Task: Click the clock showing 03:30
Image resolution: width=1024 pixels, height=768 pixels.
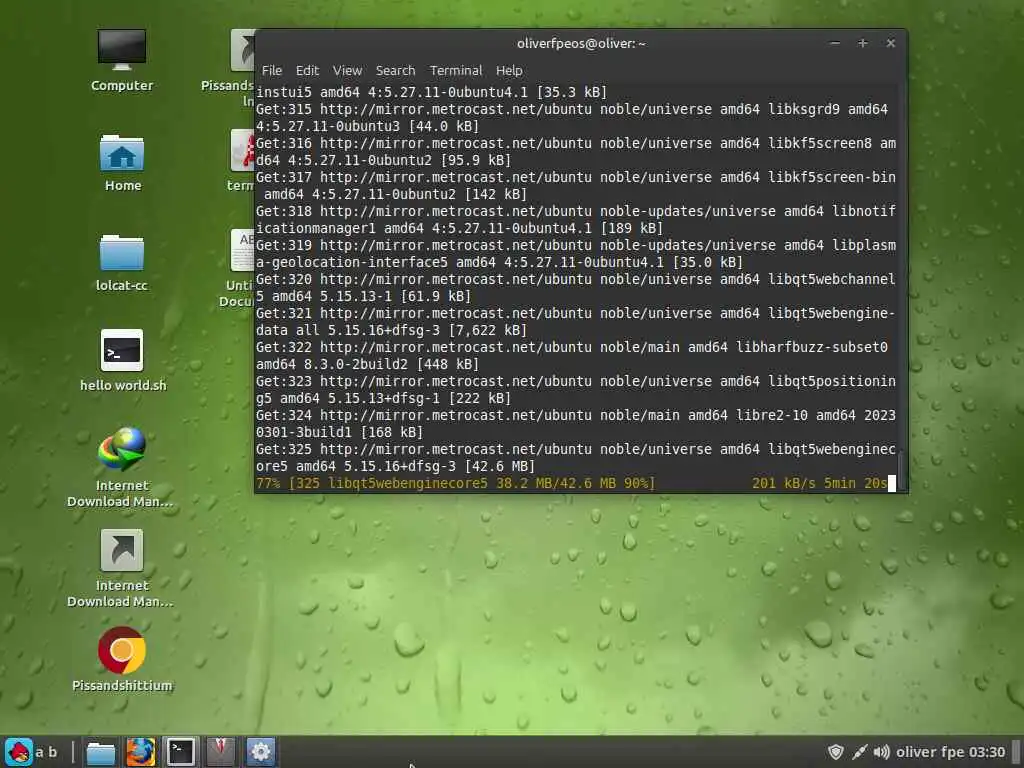Action: tap(987, 752)
